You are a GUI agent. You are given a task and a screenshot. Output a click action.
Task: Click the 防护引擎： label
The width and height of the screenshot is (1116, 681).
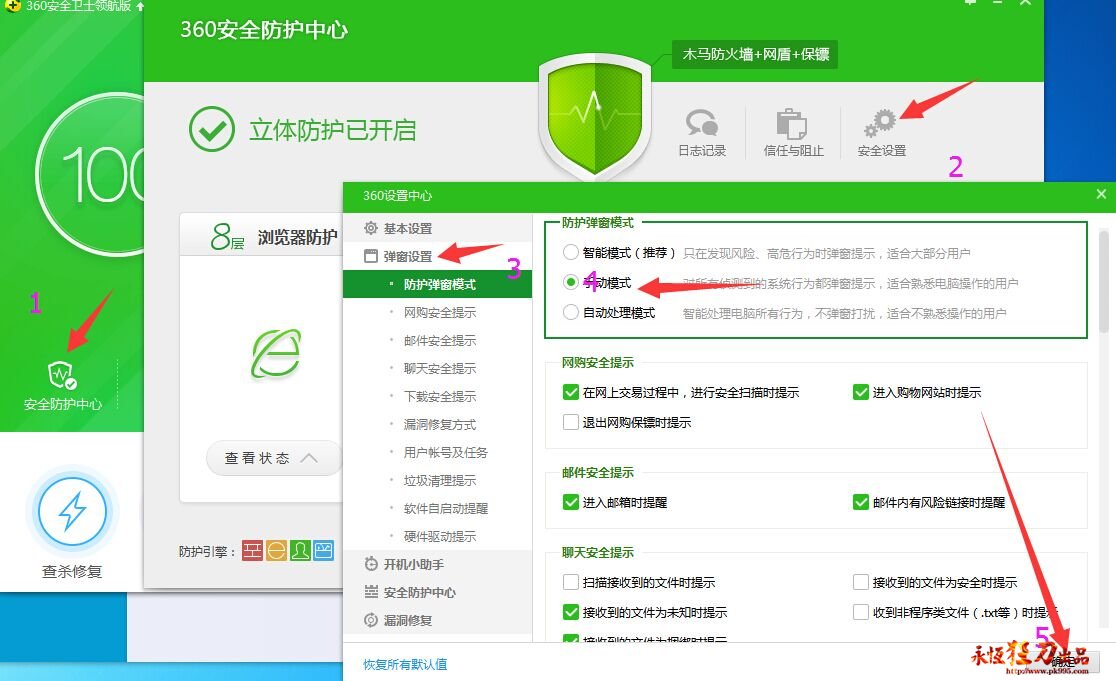(207, 551)
